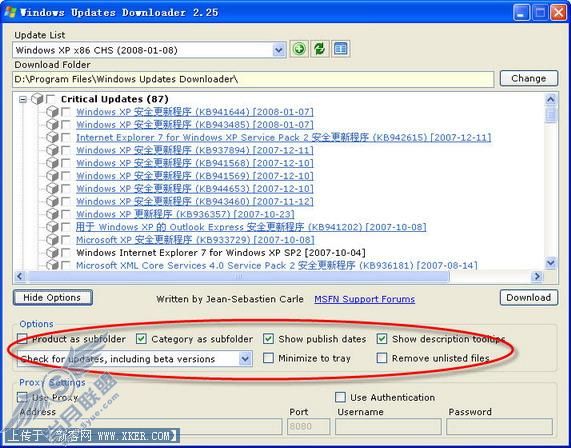This screenshot has height=448, width=571.
Task: Click the green refresh update list icon
Action: point(320,49)
